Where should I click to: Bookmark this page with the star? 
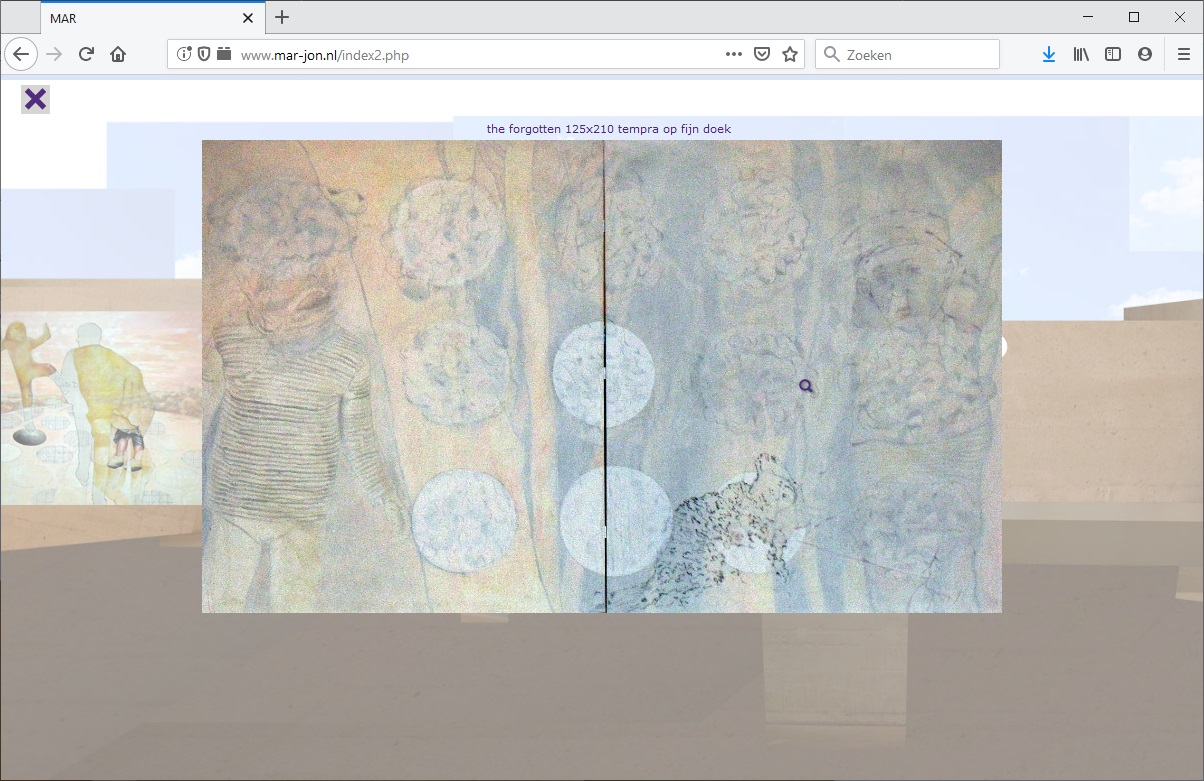coord(790,55)
